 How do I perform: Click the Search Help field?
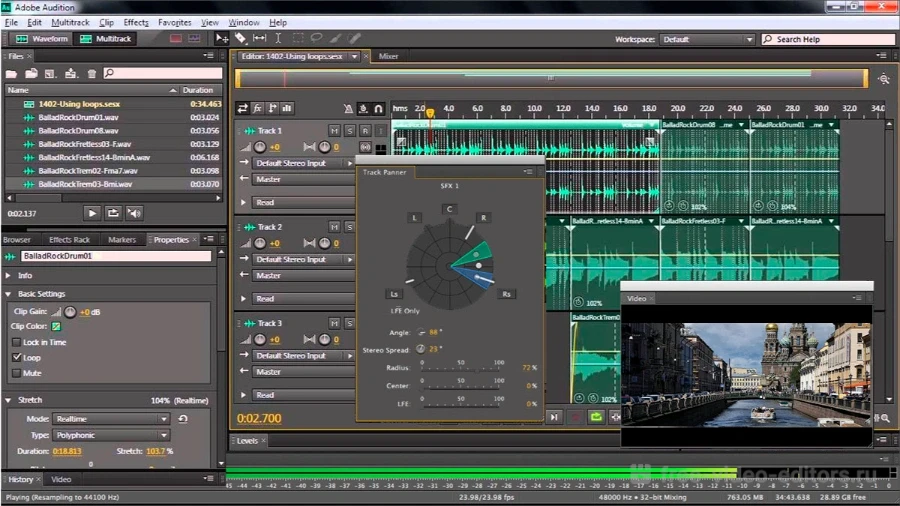coord(829,39)
